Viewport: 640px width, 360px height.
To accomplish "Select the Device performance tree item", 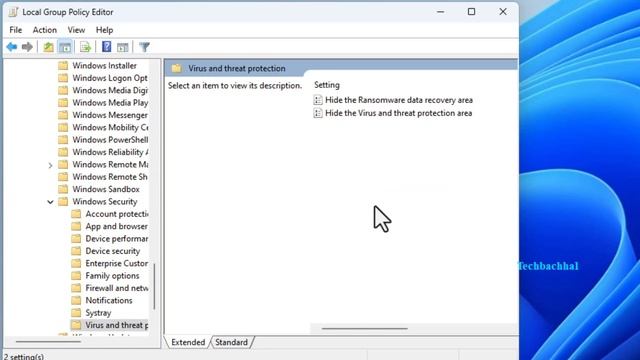I will click(117, 238).
